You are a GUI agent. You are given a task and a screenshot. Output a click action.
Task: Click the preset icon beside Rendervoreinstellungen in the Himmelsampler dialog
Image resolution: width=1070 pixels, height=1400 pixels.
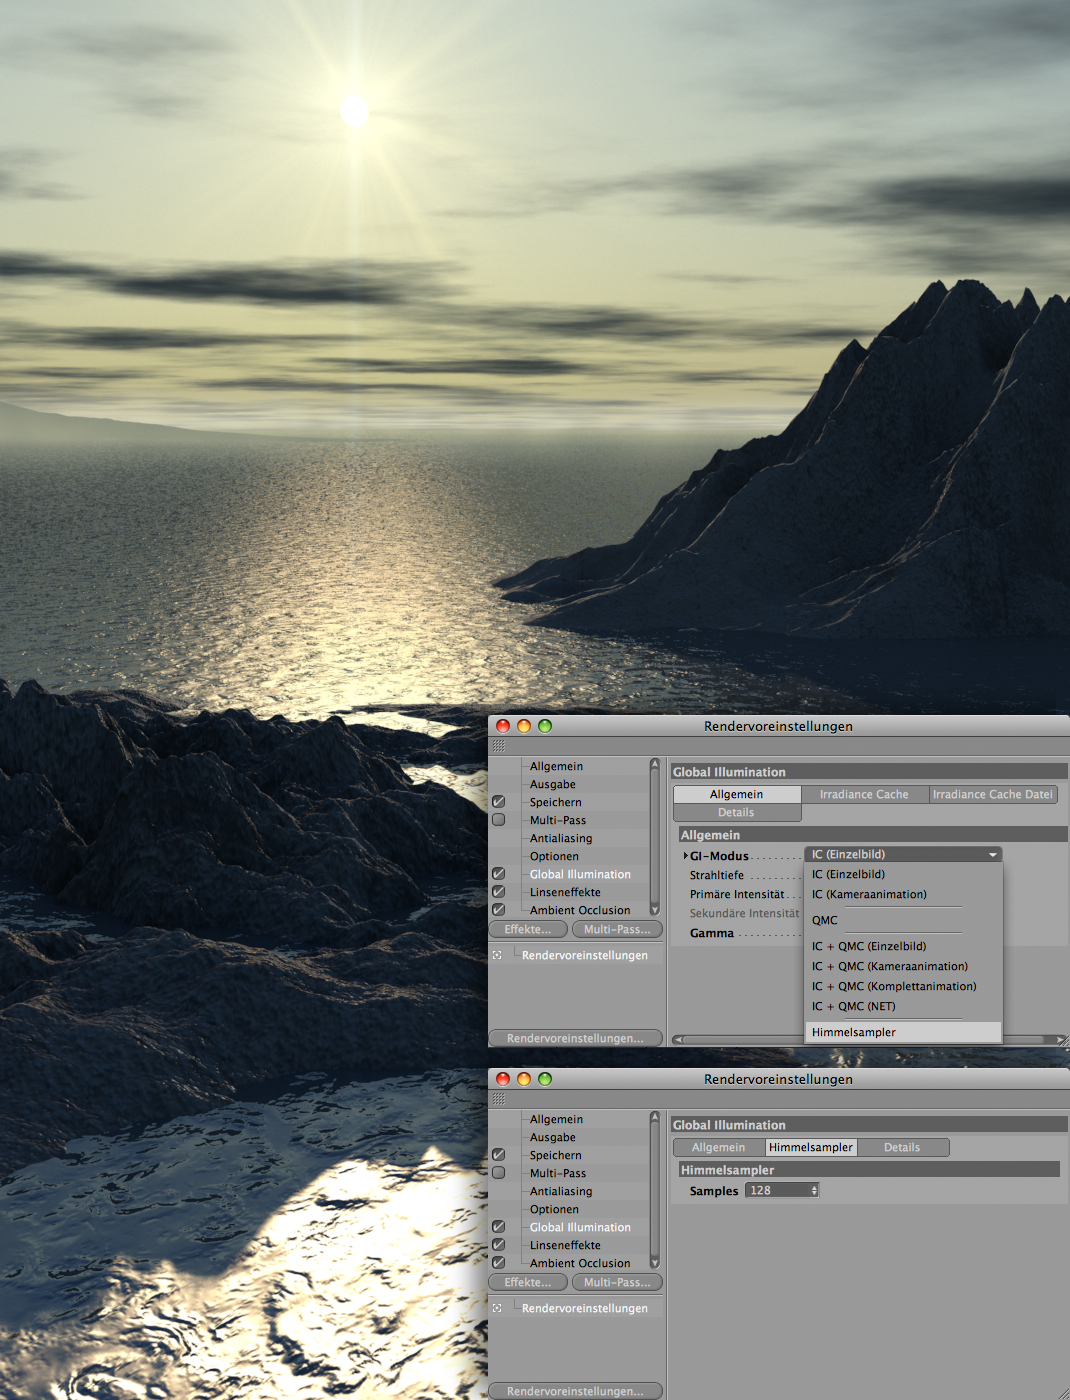coord(497,1308)
